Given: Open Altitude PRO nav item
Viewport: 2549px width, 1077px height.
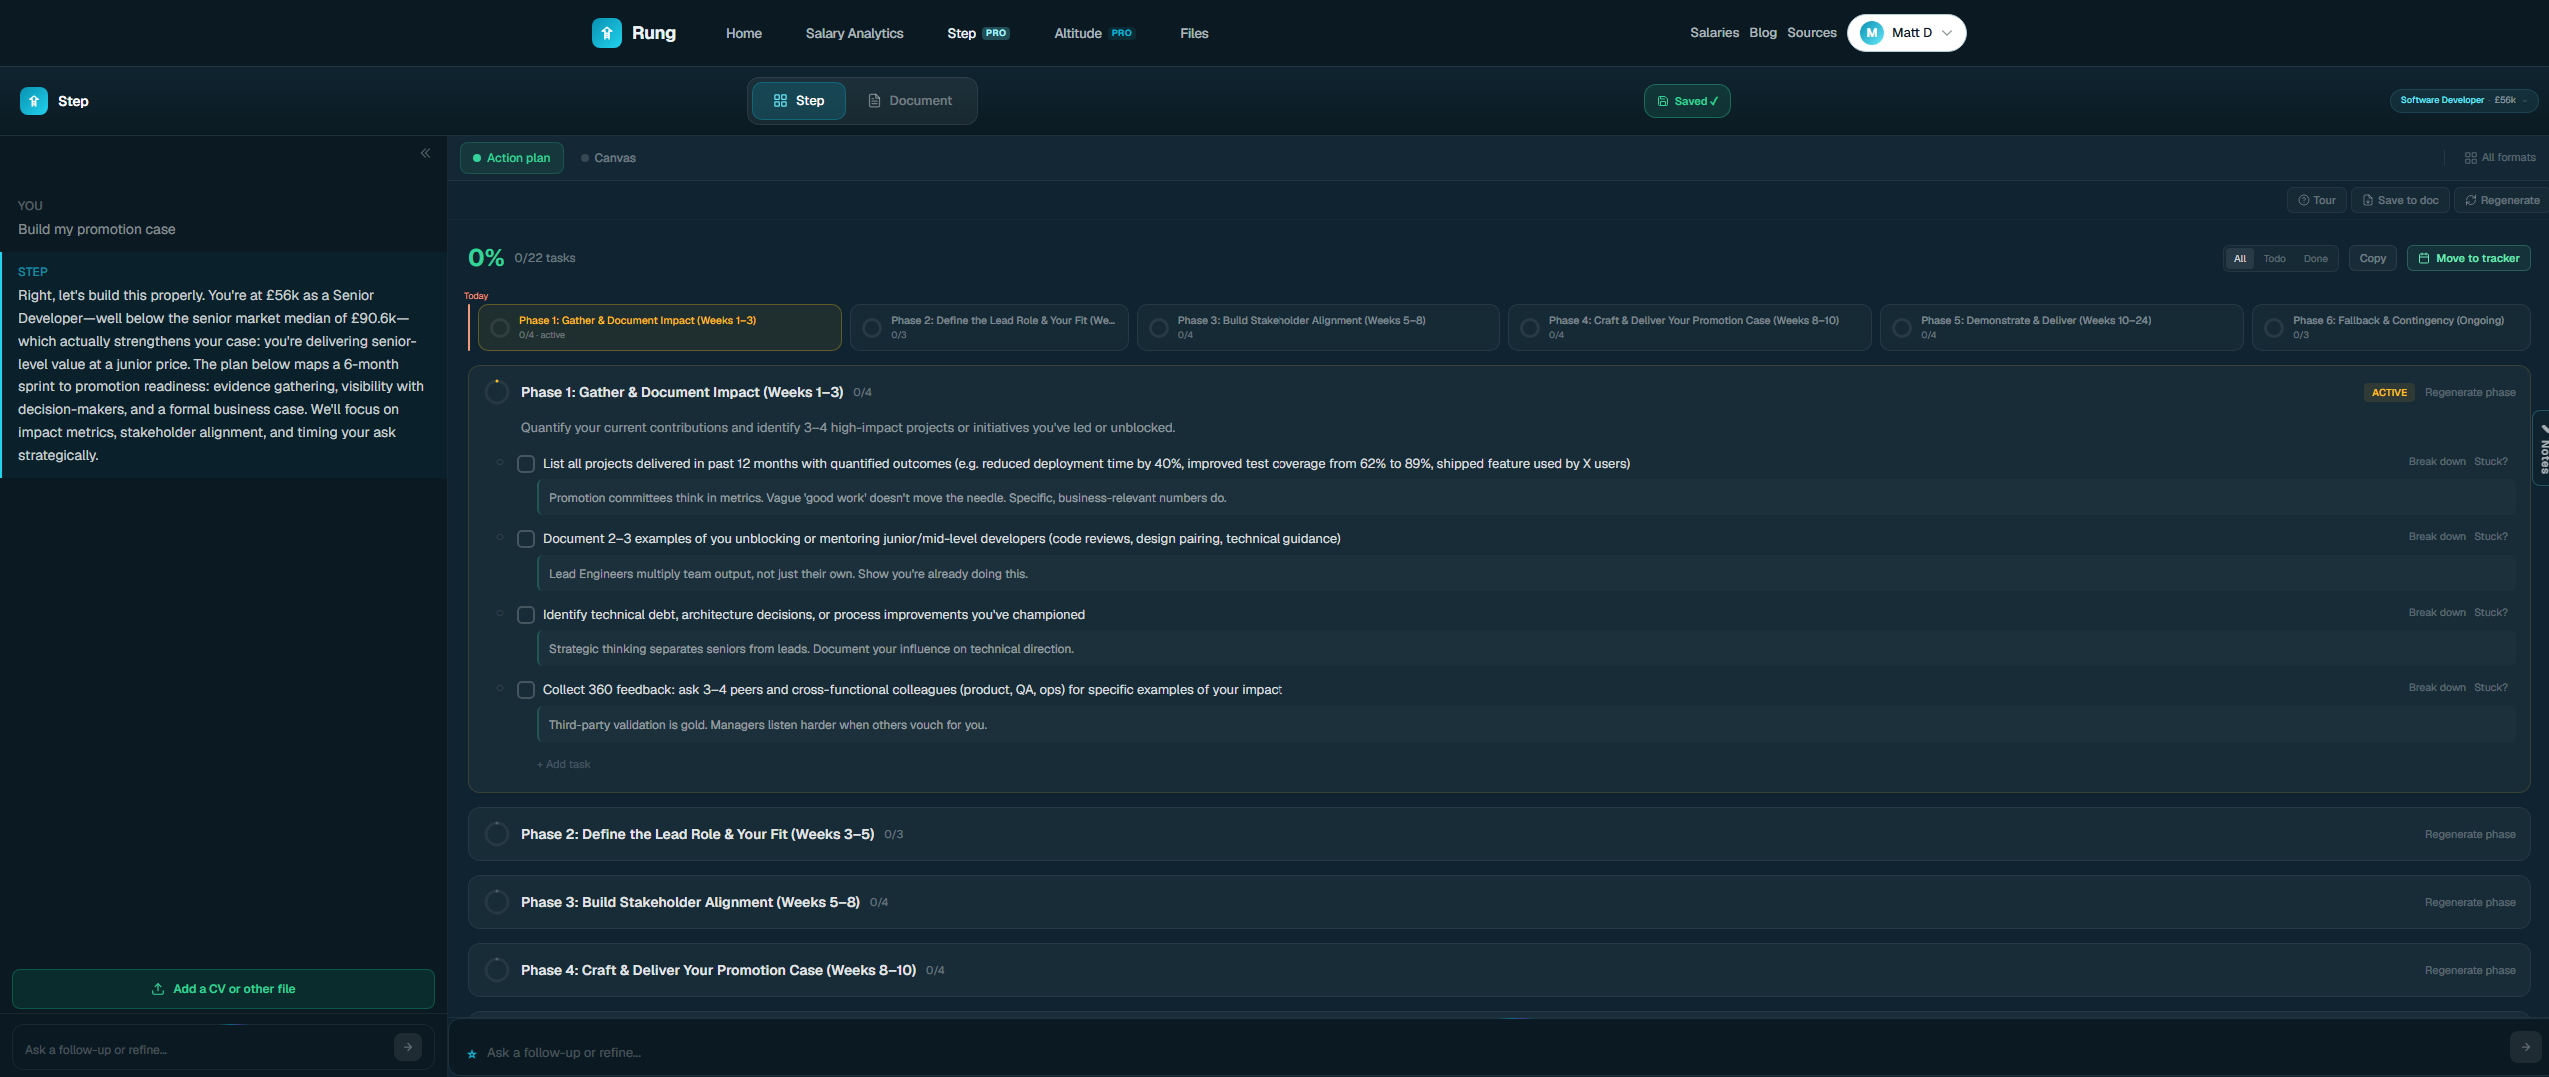Looking at the screenshot, I should pyautogui.click(x=1094, y=33).
